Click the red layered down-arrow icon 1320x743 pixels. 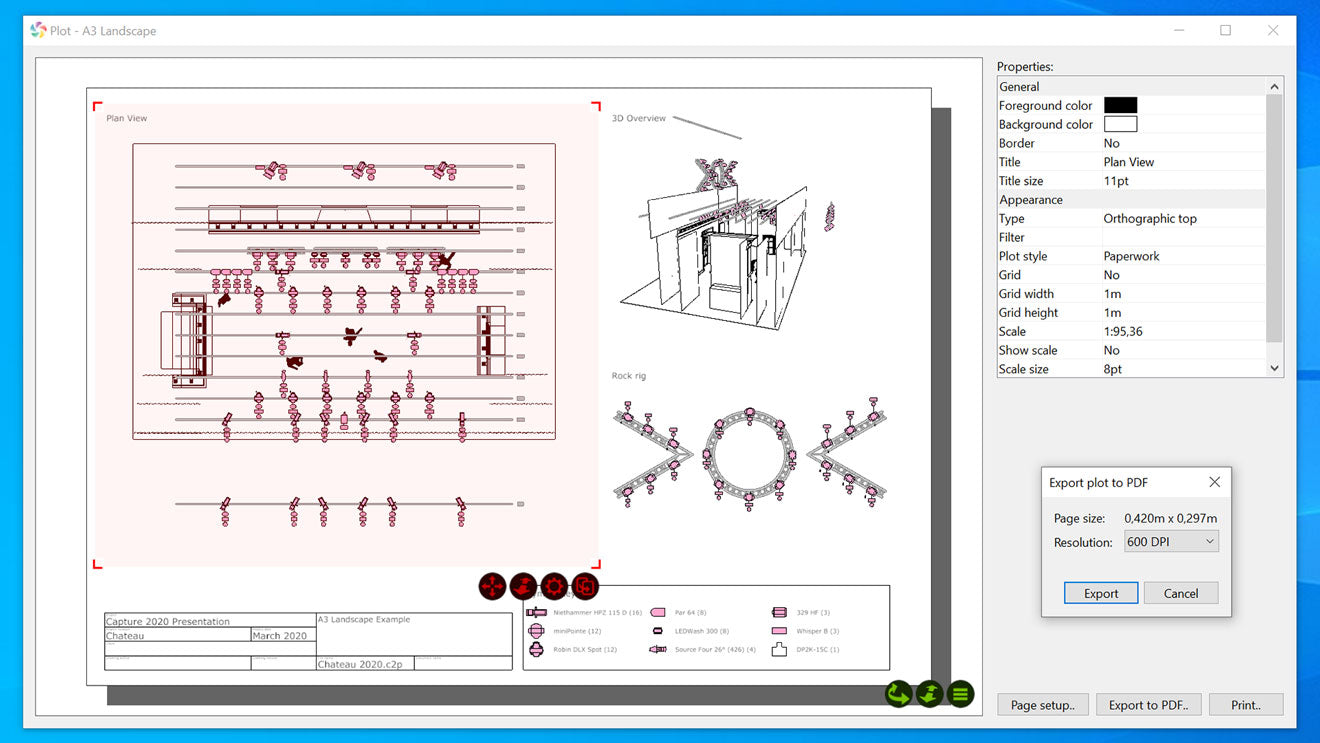click(x=523, y=586)
